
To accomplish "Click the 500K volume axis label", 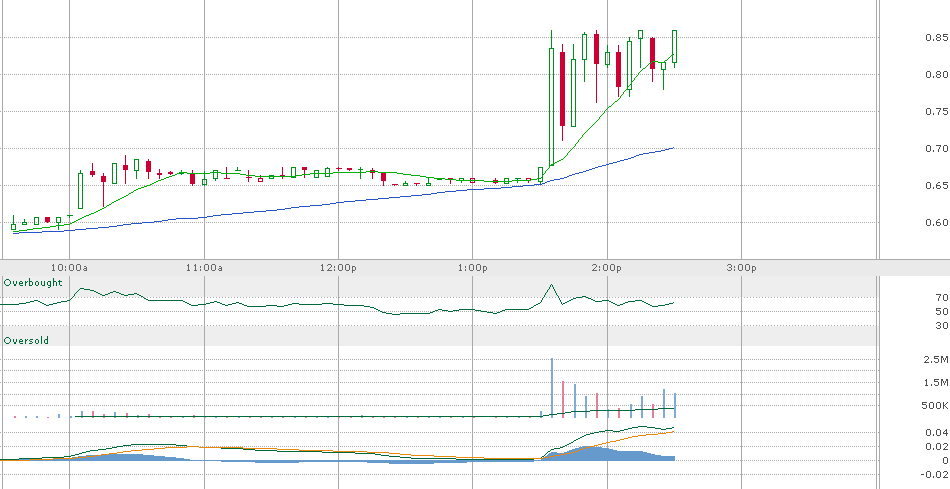I will tap(936, 405).
